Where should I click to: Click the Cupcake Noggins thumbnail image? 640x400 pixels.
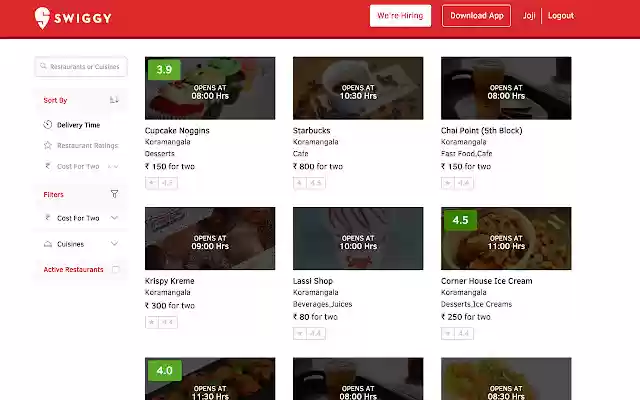pos(210,88)
